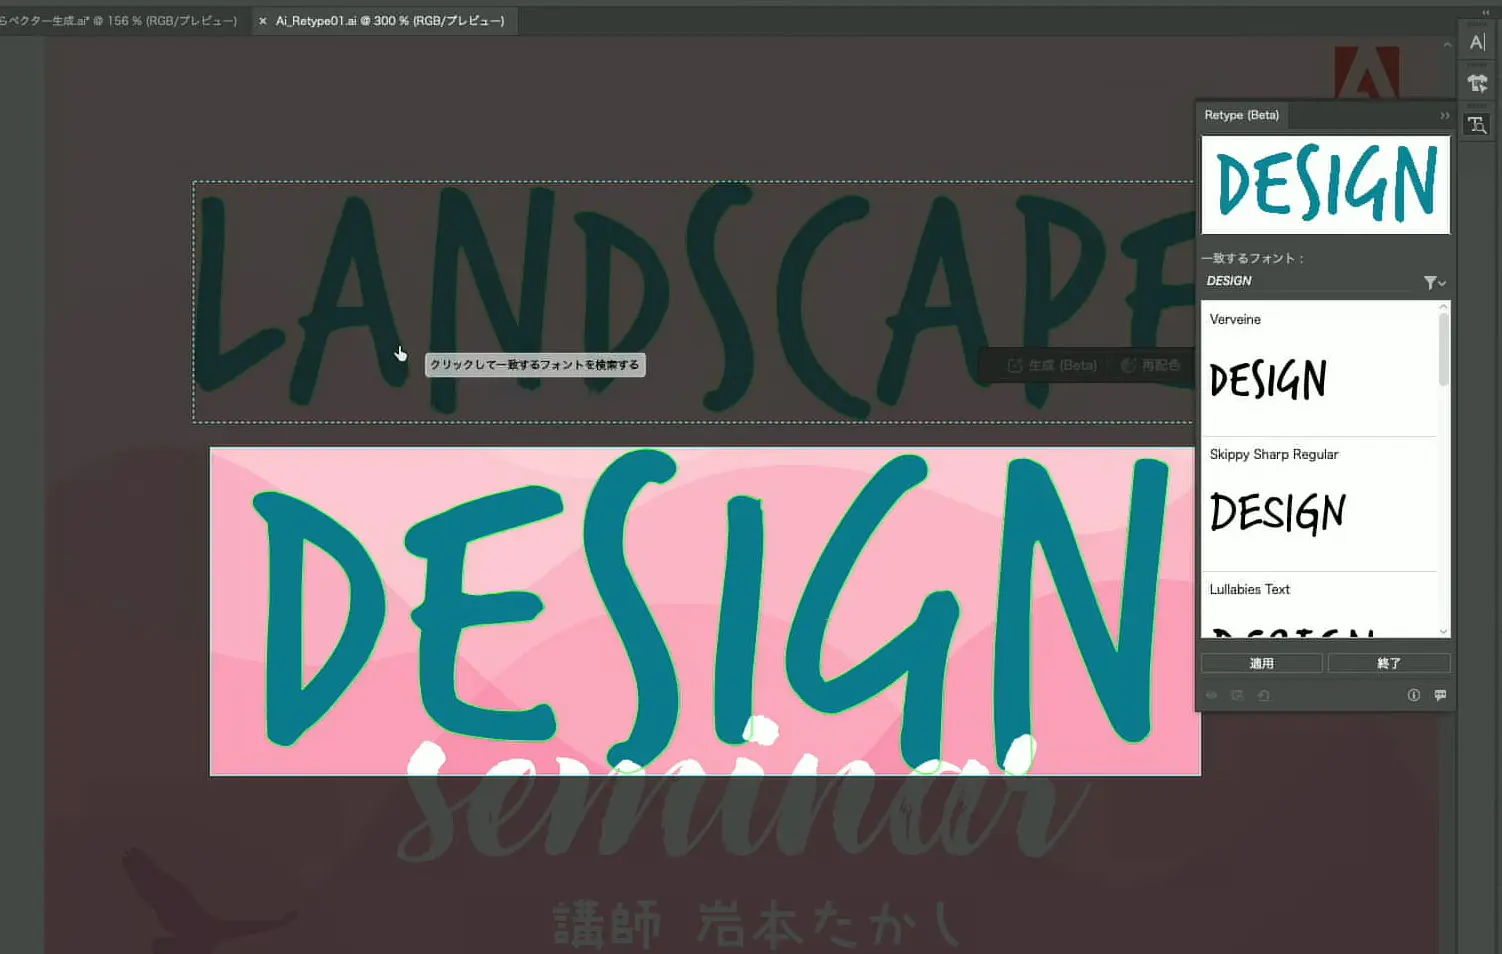Click the edit text icon in Retype footer

[x=1237, y=695]
